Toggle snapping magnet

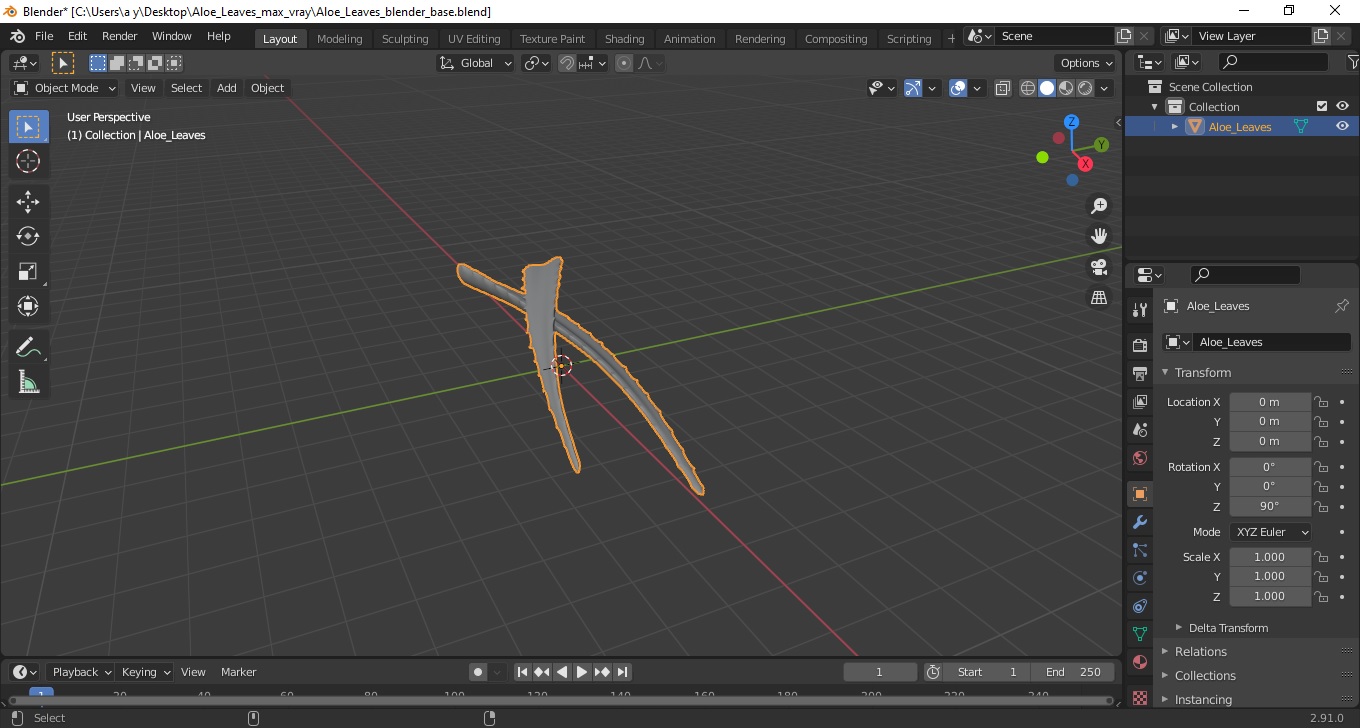point(567,63)
